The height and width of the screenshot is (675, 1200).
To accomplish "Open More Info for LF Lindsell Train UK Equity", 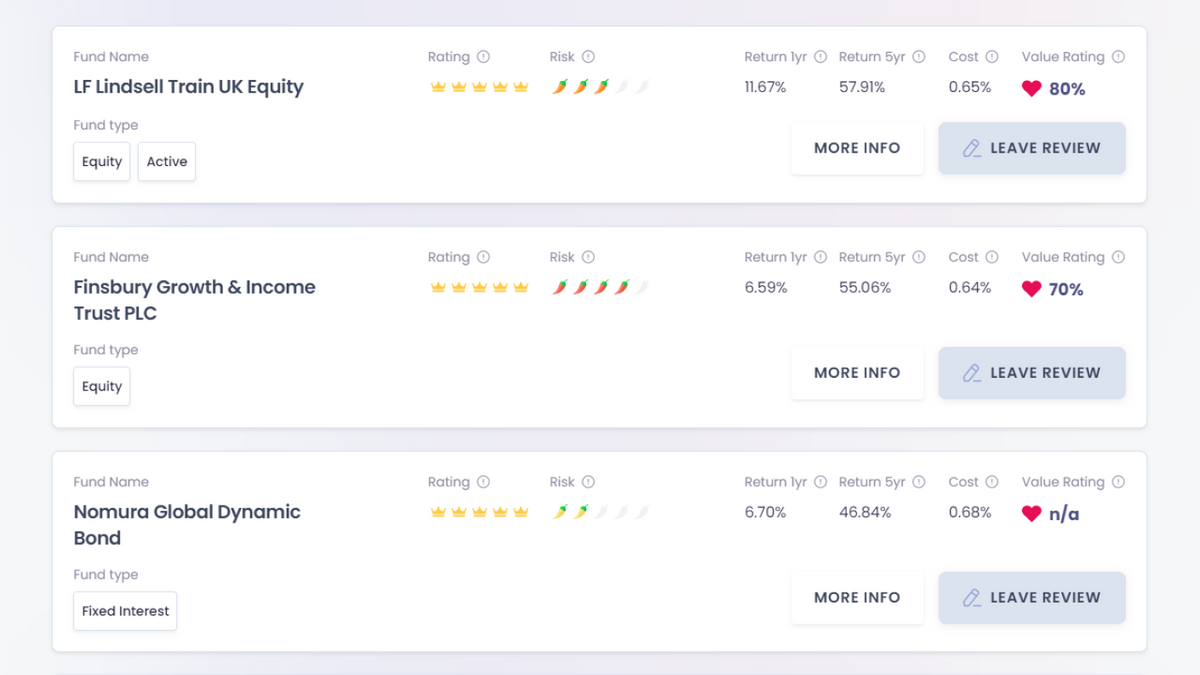I will (857, 148).
